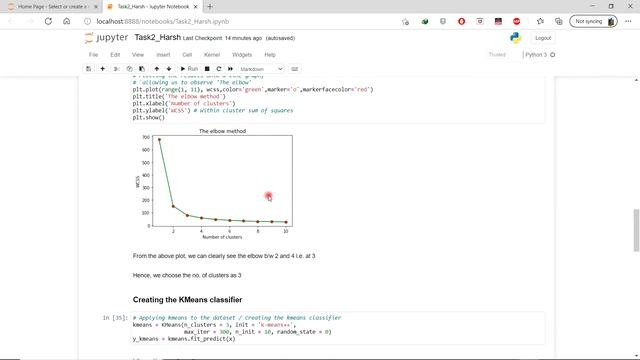
Task: Click Python 3 kernel indicator
Action: click(x=536, y=55)
